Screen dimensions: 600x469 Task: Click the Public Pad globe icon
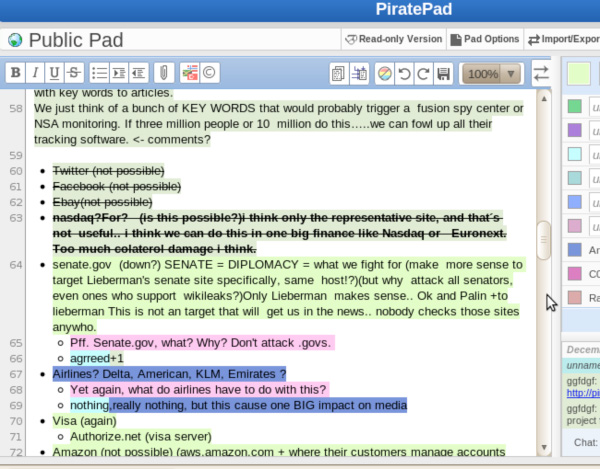tap(15, 40)
